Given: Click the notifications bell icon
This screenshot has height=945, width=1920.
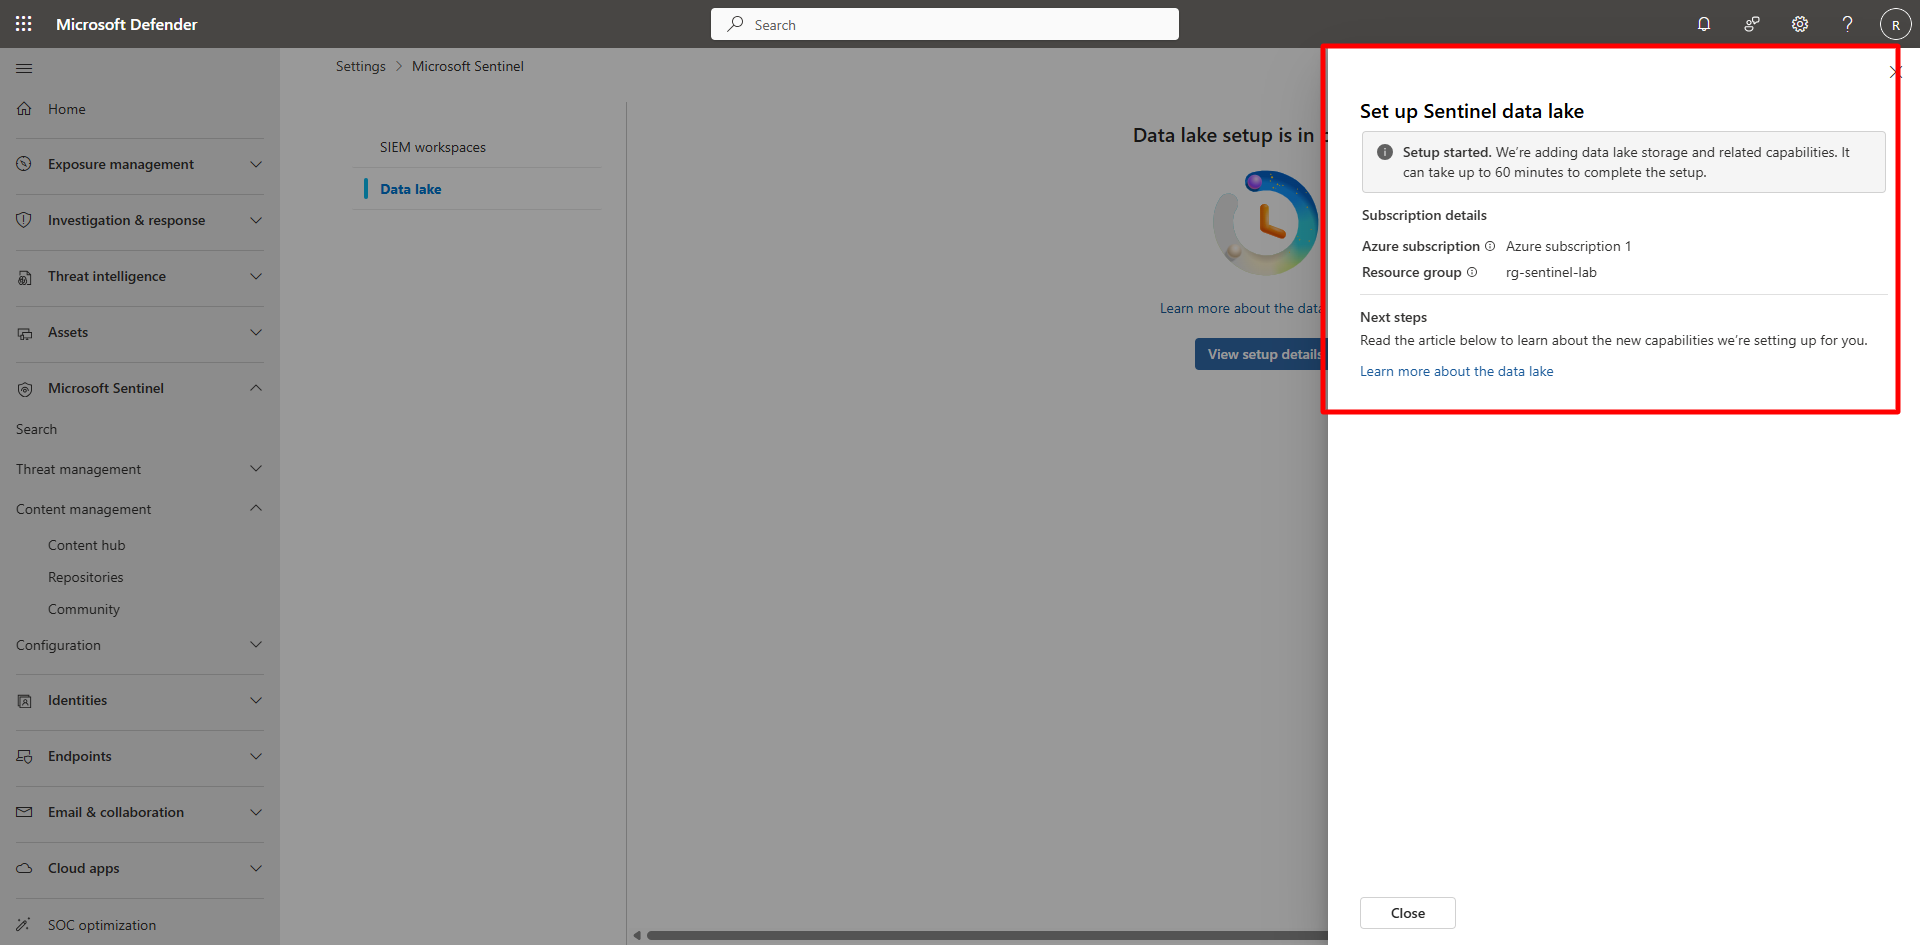Looking at the screenshot, I should pos(1704,24).
